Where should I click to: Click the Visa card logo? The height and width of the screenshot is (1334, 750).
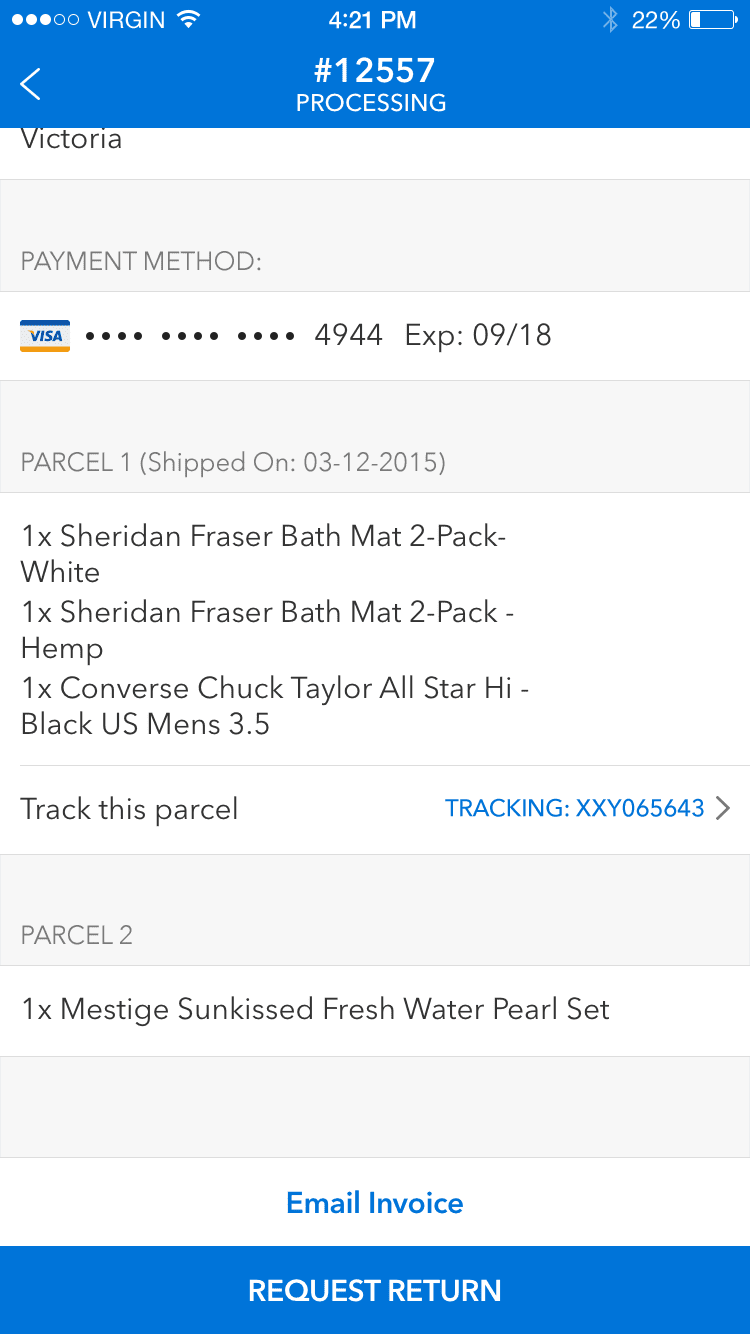(x=45, y=336)
